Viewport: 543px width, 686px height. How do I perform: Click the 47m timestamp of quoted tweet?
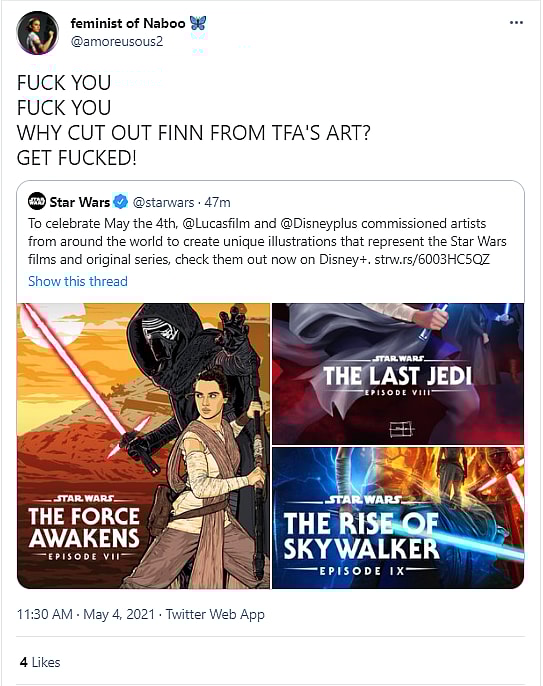217,202
